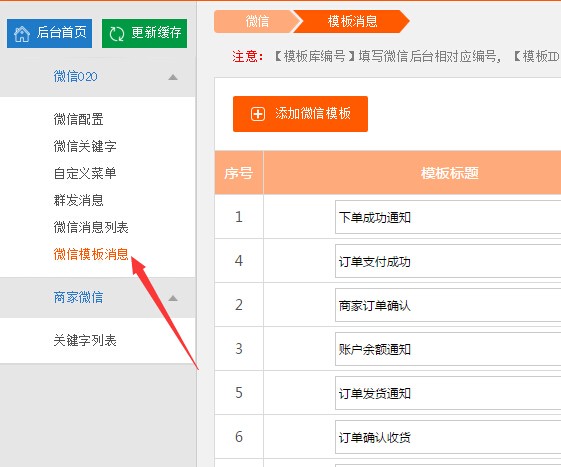Viewport: 561px width, 467px height.
Task: Click the home icon in 后台首页 button
Action: (22, 34)
